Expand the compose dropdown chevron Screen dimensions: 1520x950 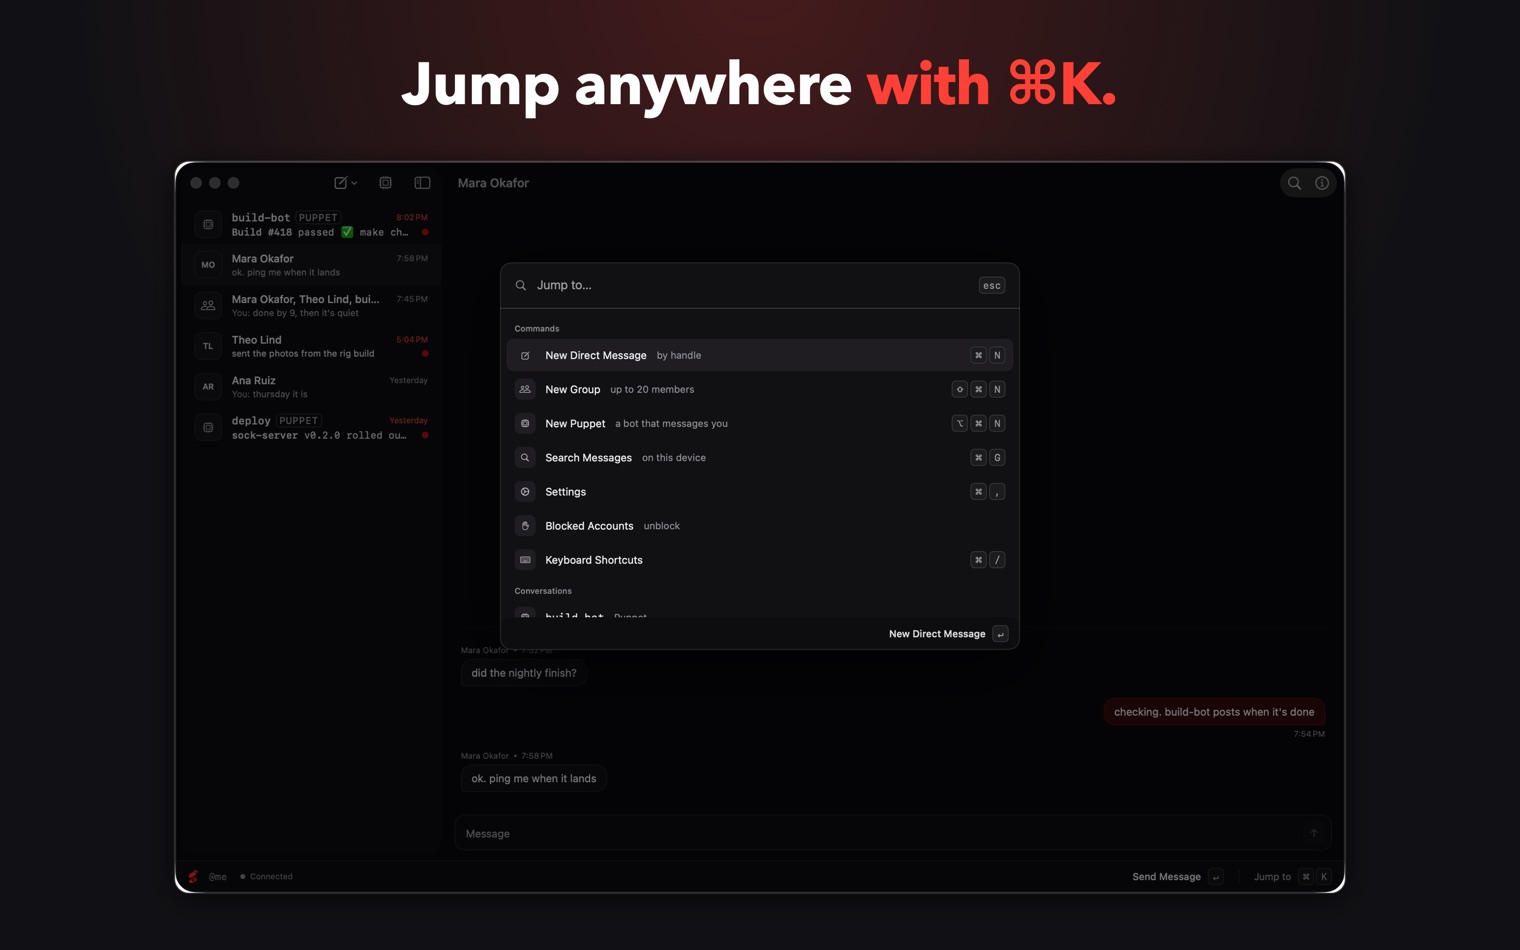(x=354, y=183)
